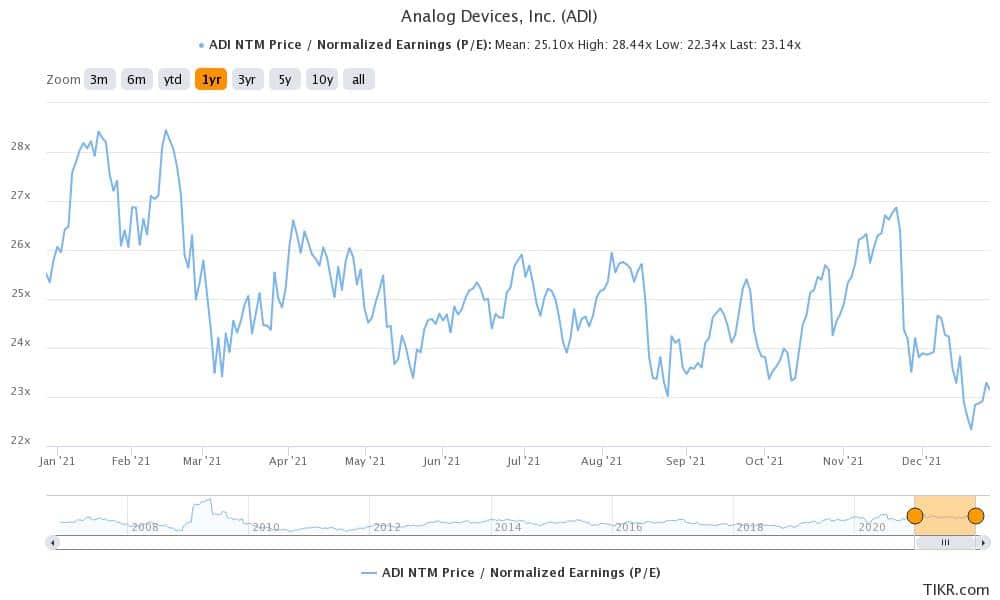The image size is (1000, 600).
Task: Set zoom range to 5y
Action: [284, 80]
